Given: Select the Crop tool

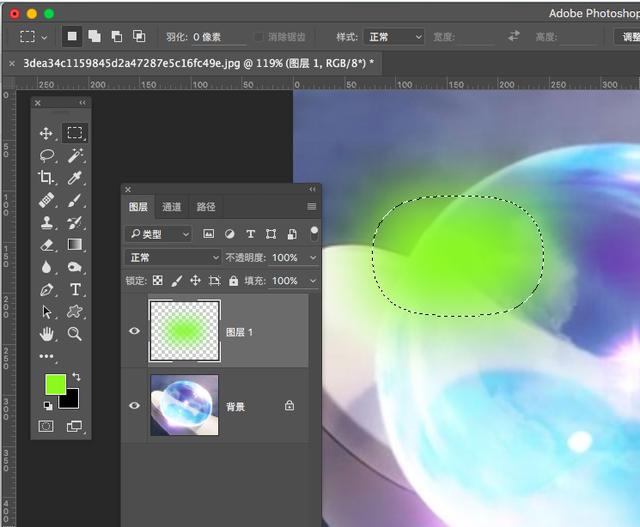Looking at the screenshot, I should click(x=46, y=178).
